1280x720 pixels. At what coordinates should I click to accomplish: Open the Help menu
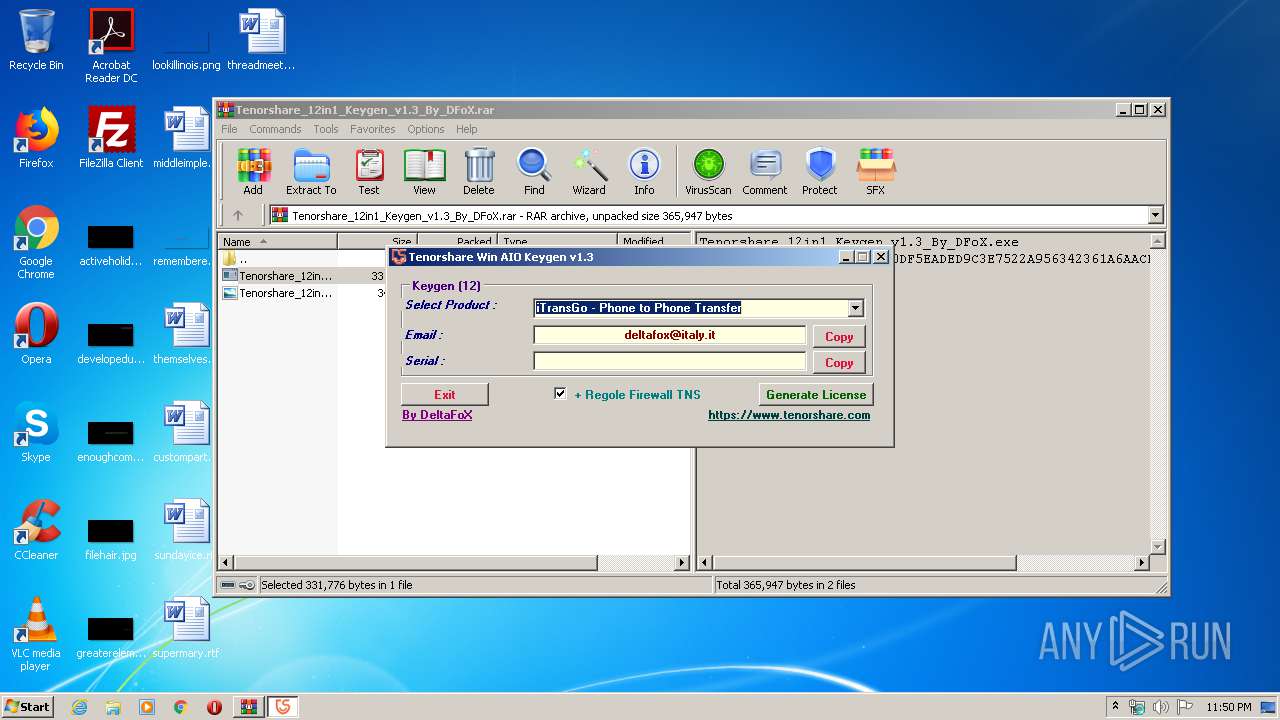(466, 129)
